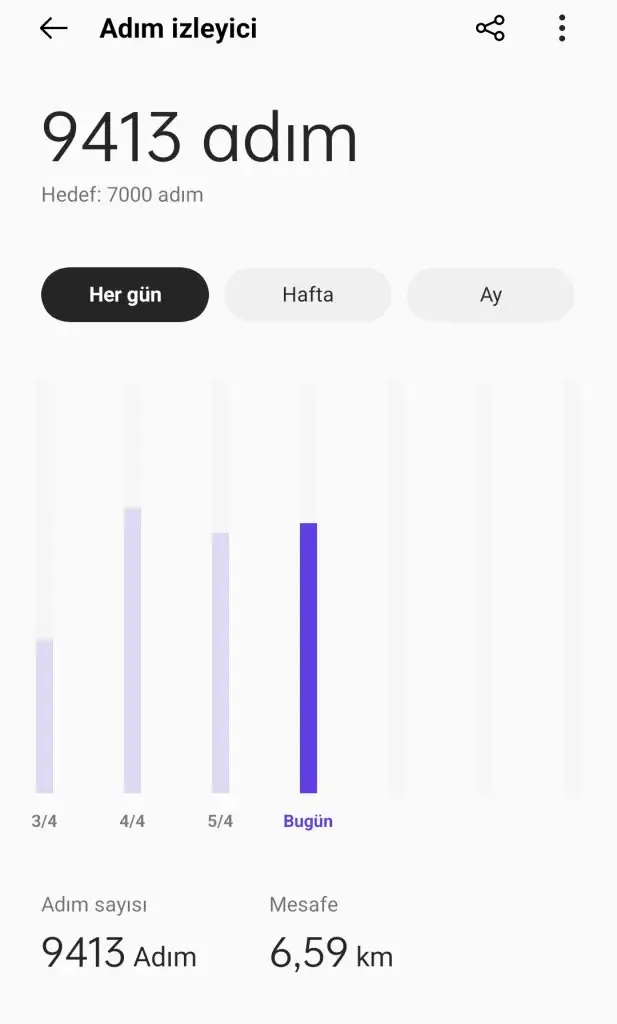The image size is (617, 1024).
Task: Tap the Hedef: 7000 adım goal text
Action: [x=122, y=195]
